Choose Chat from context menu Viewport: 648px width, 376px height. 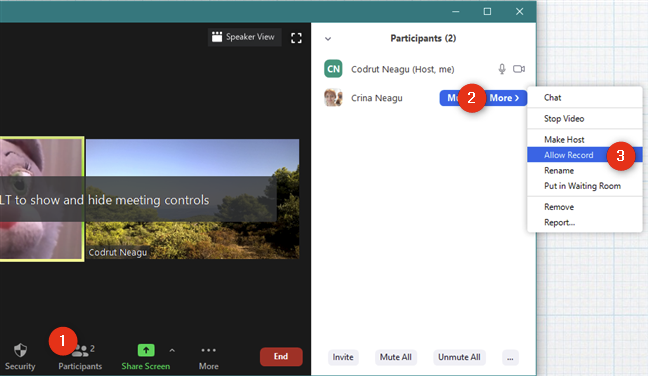(585, 98)
